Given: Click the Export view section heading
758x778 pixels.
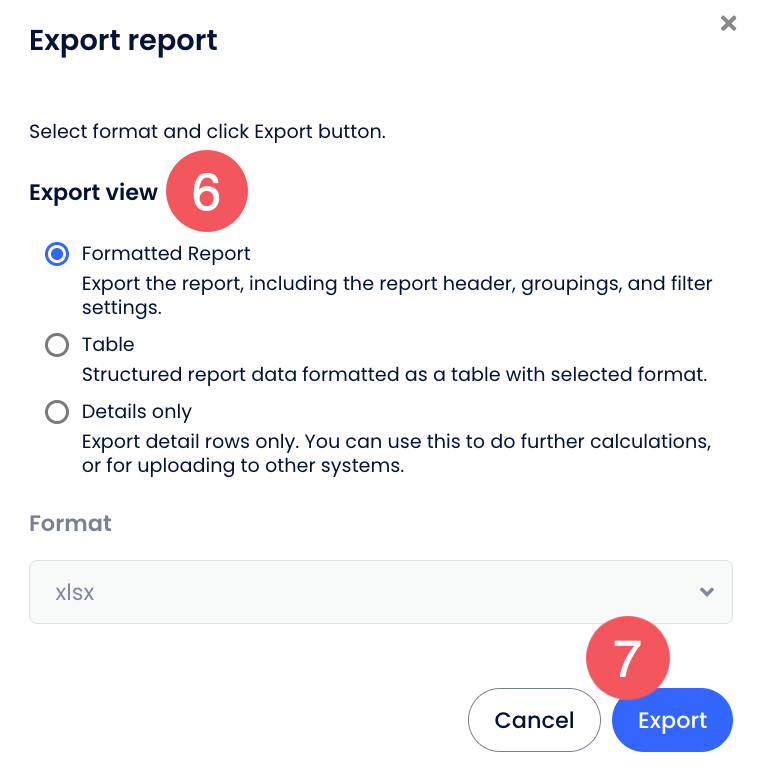Looking at the screenshot, I should (93, 193).
